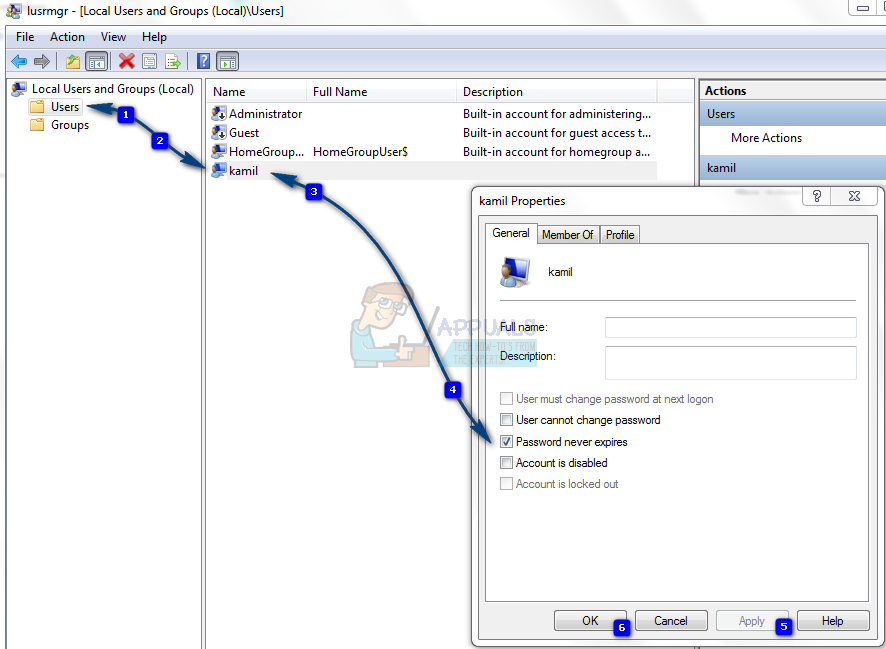The height and width of the screenshot is (649, 886).
Task: Click the Users header in Actions pane
Action: pos(793,114)
